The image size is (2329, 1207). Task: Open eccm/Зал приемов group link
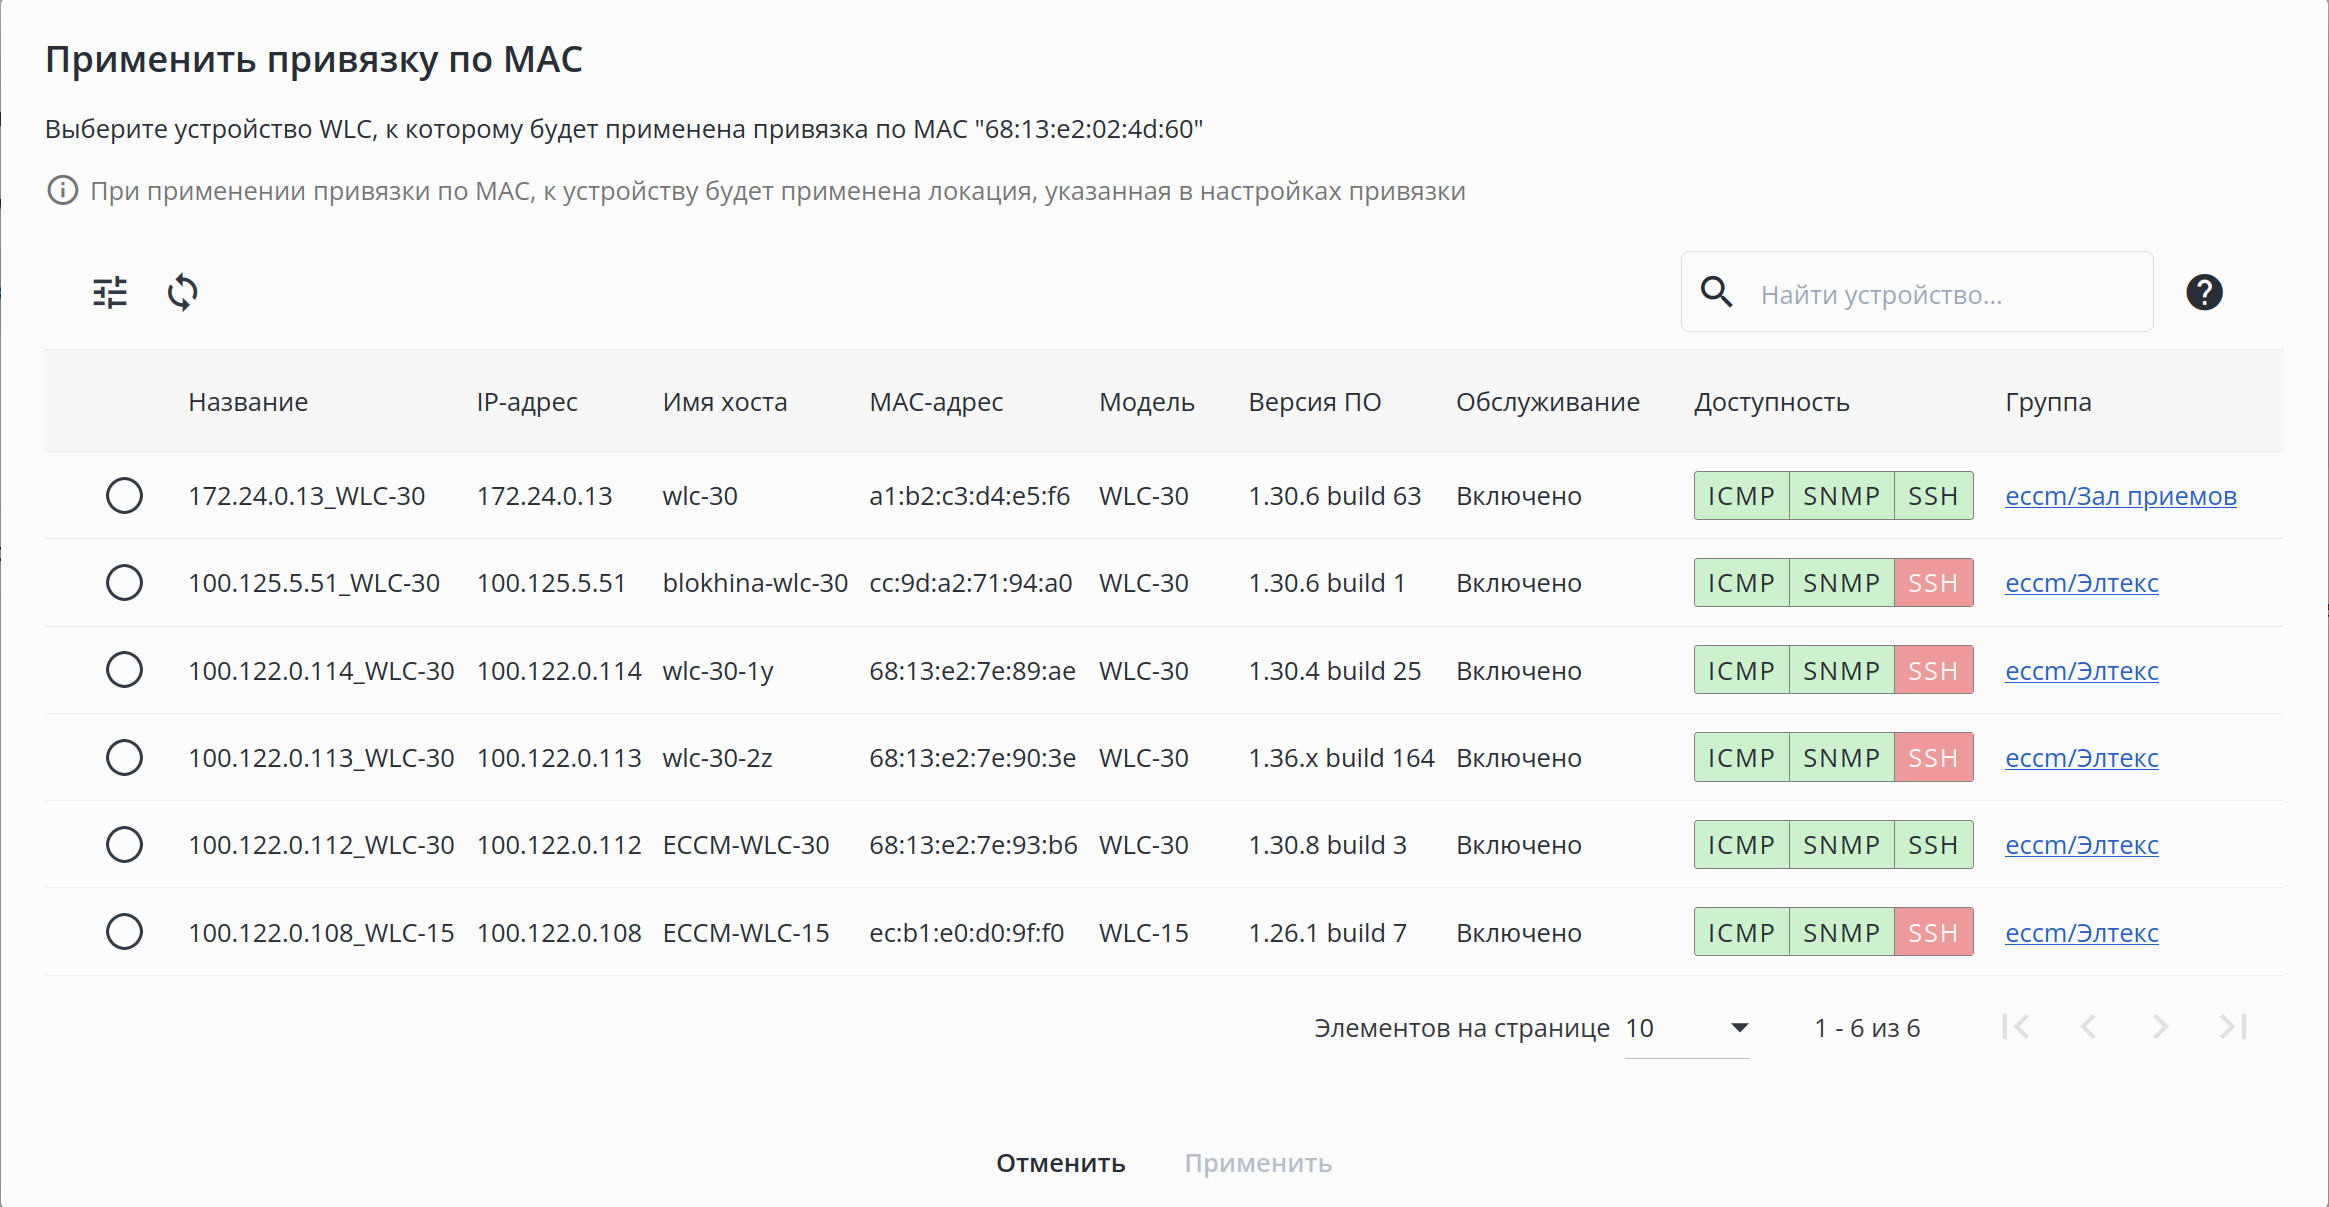tap(2120, 496)
